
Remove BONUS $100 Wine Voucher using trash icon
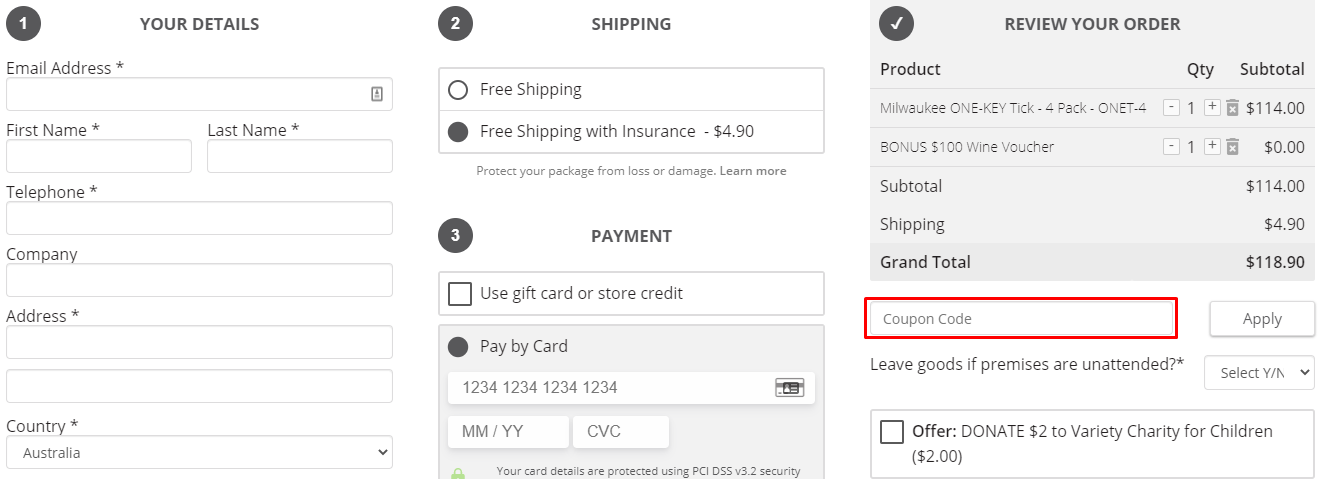pyautogui.click(x=1232, y=147)
